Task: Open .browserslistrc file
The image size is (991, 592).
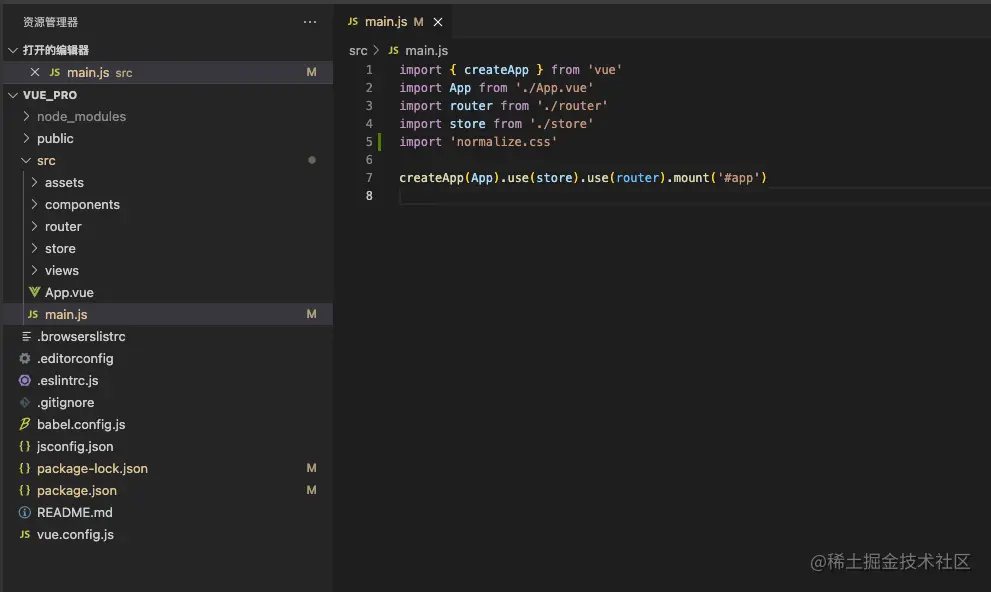Action: (x=81, y=336)
